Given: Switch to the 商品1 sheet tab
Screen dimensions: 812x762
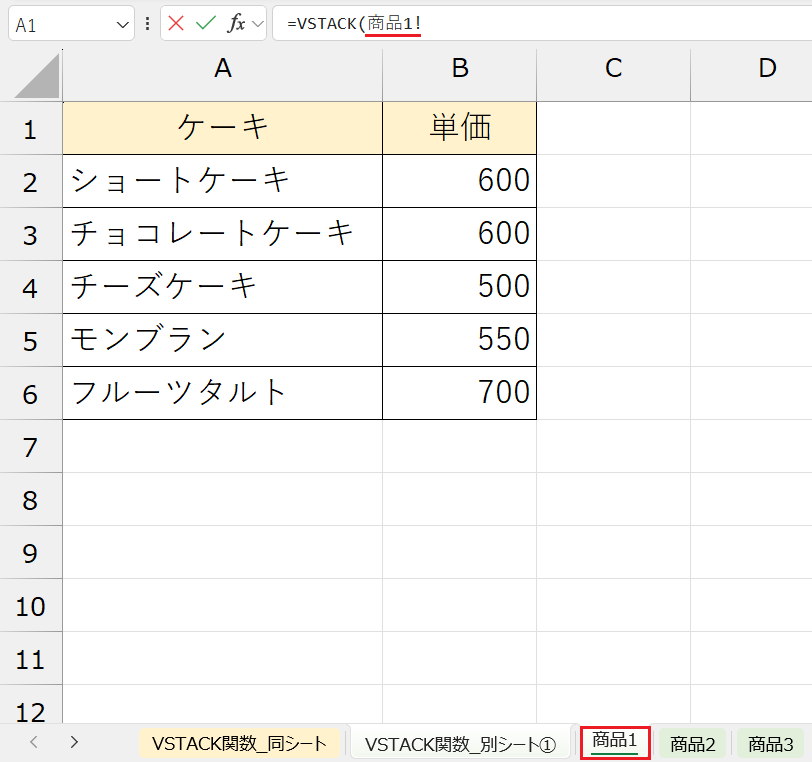Looking at the screenshot, I should click(x=615, y=742).
